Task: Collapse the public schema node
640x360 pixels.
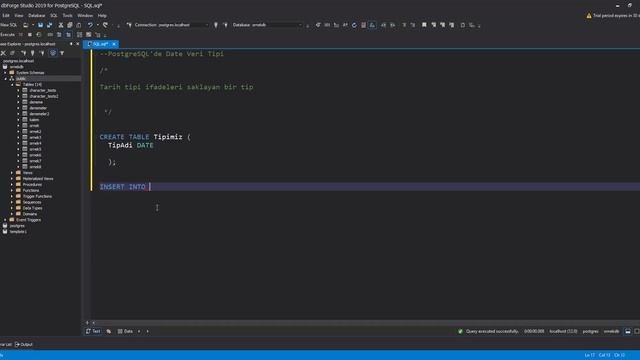Action: 5,78
